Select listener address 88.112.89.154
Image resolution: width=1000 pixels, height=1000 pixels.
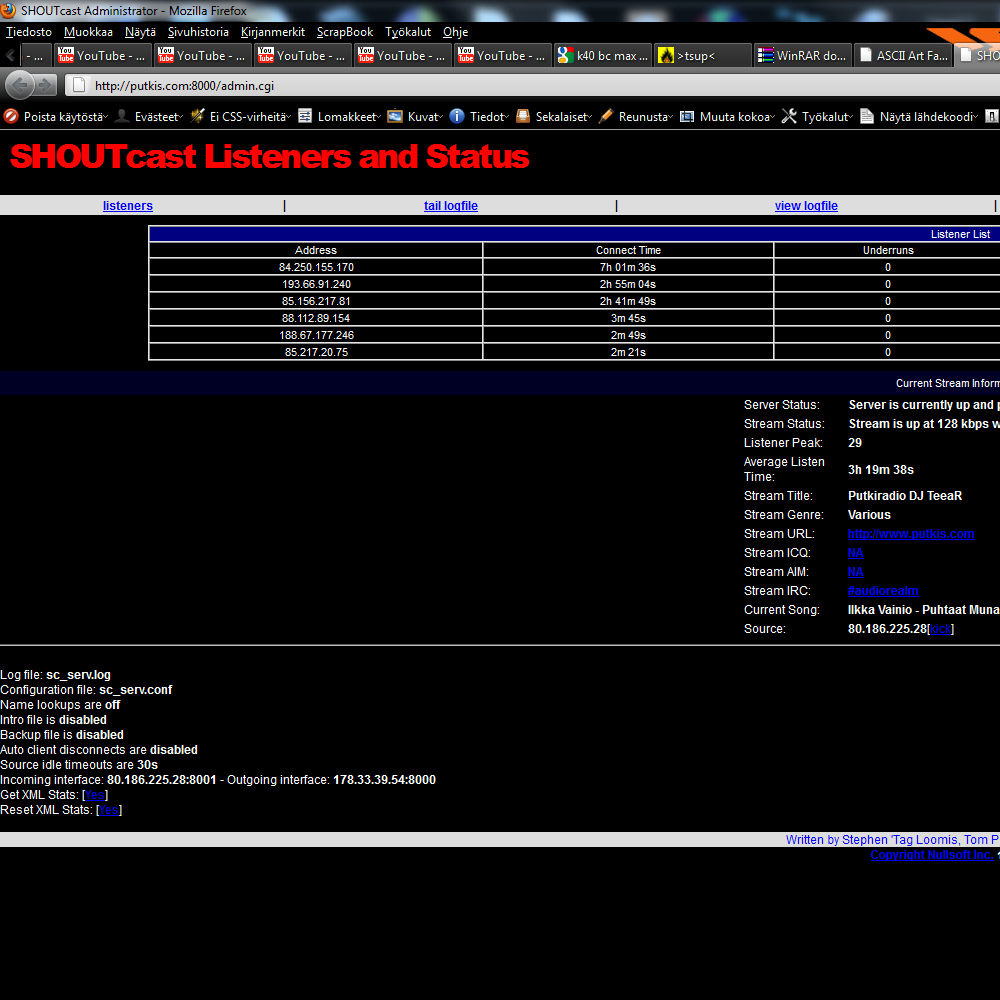[316, 318]
